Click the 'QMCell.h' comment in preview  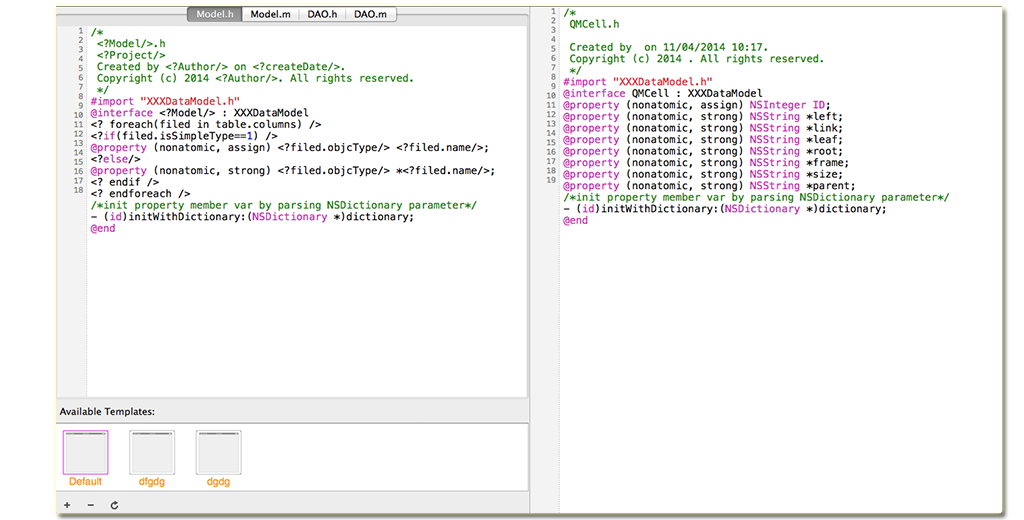point(594,24)
